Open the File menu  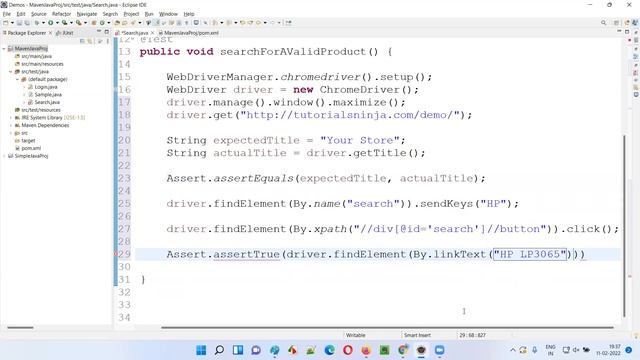7,14
